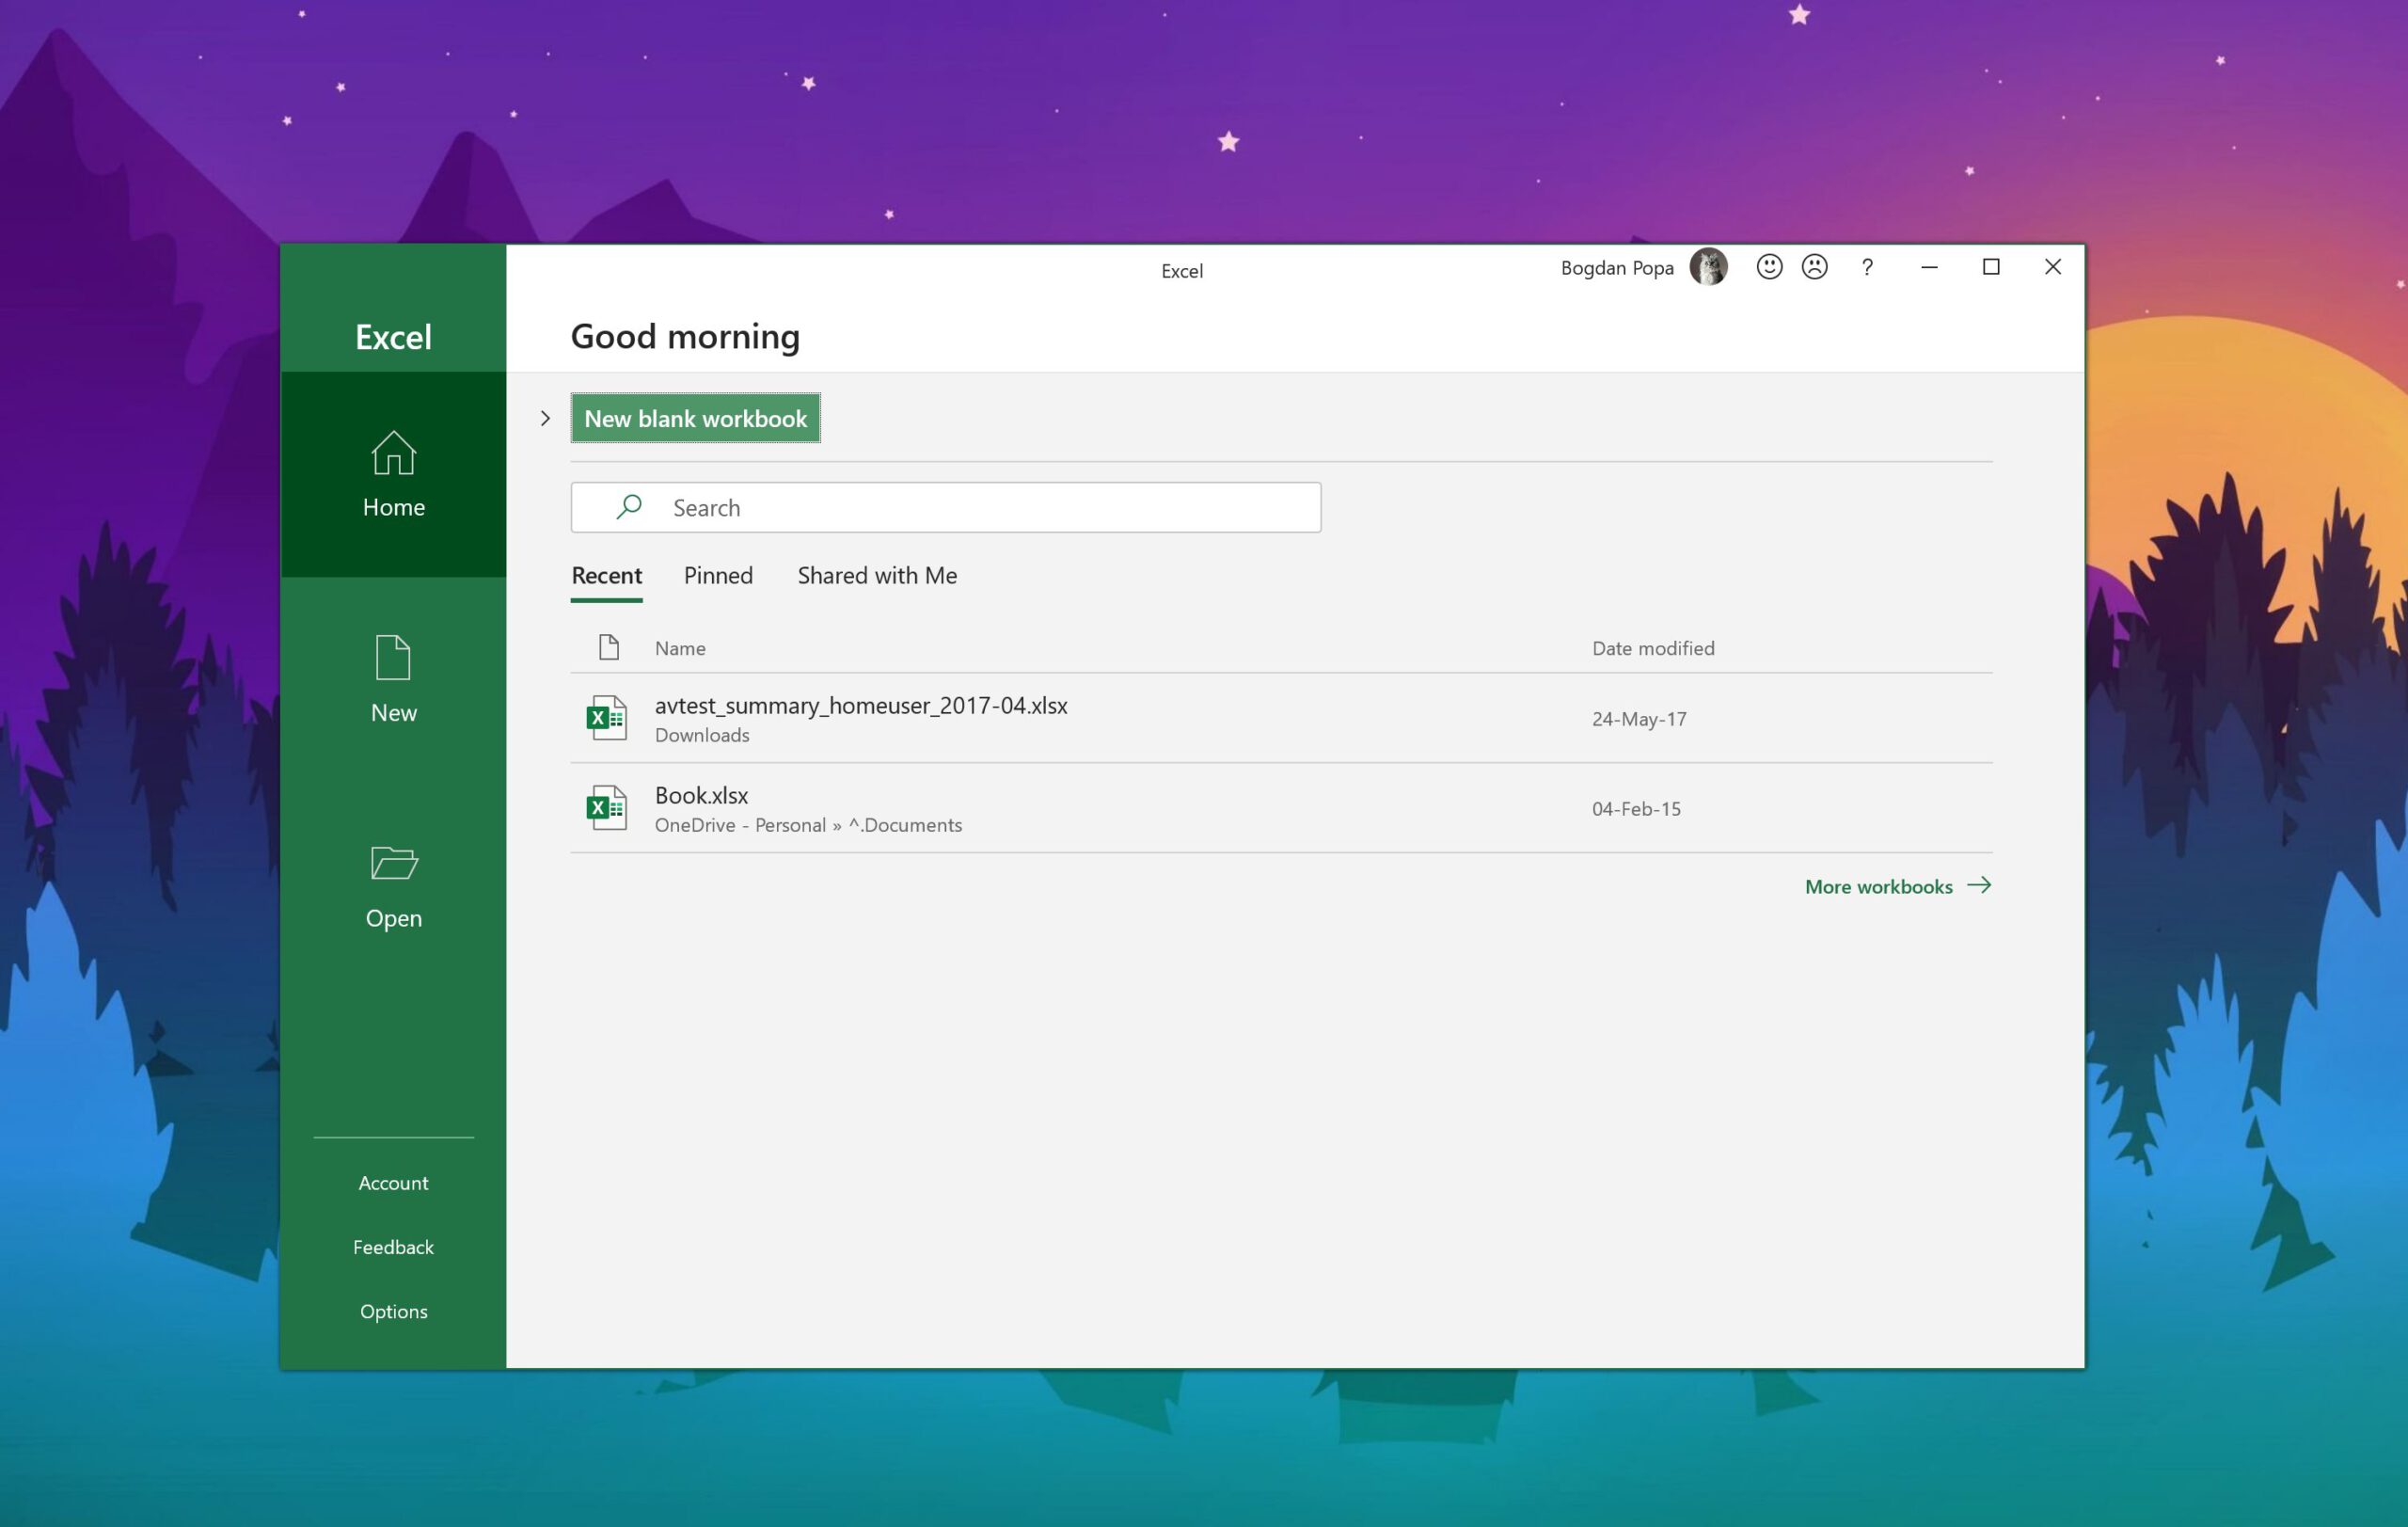Select the New page icon in sidebar
Screen dimensions: 2408x1527
click(x=393, y=658)
